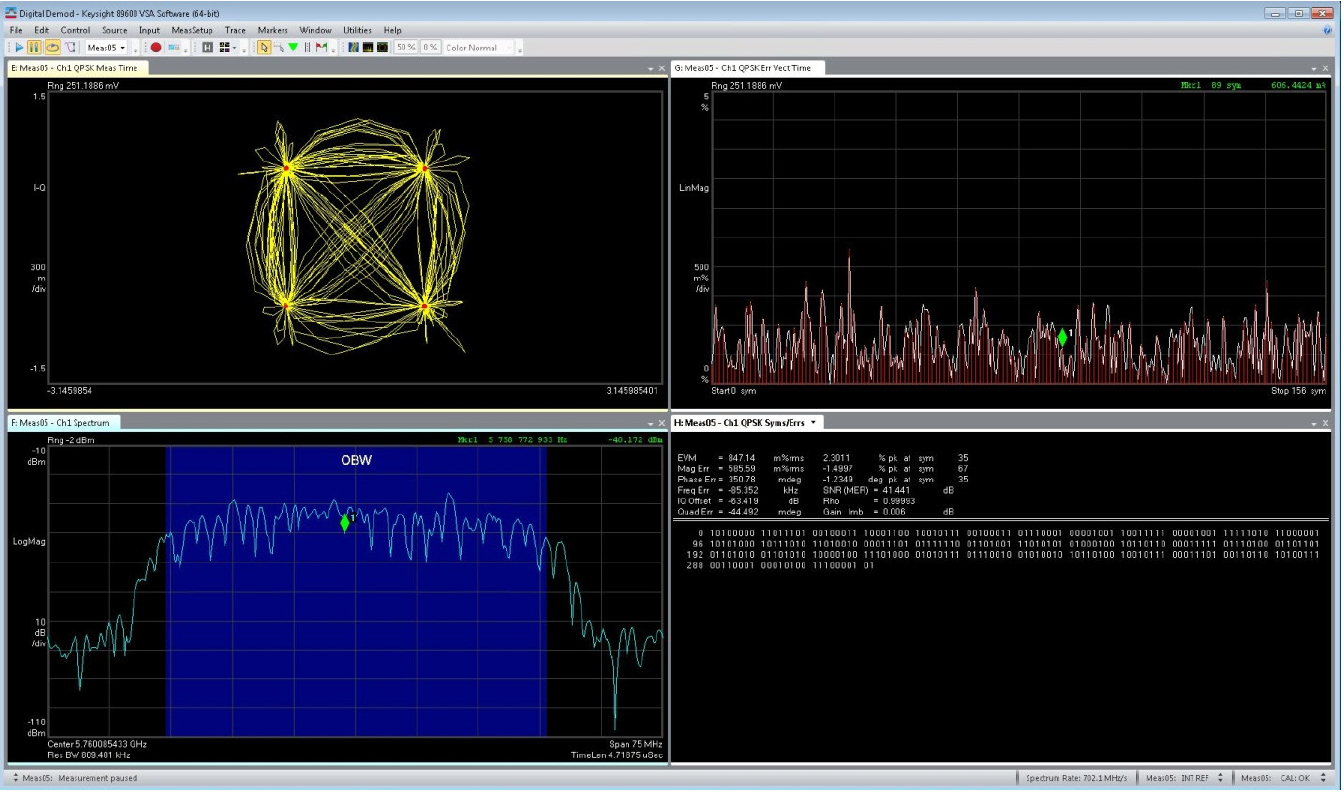Viewport: 1344px width, 797px height.
Task: Open the MeasSetup menu
Action: point(191,30)
